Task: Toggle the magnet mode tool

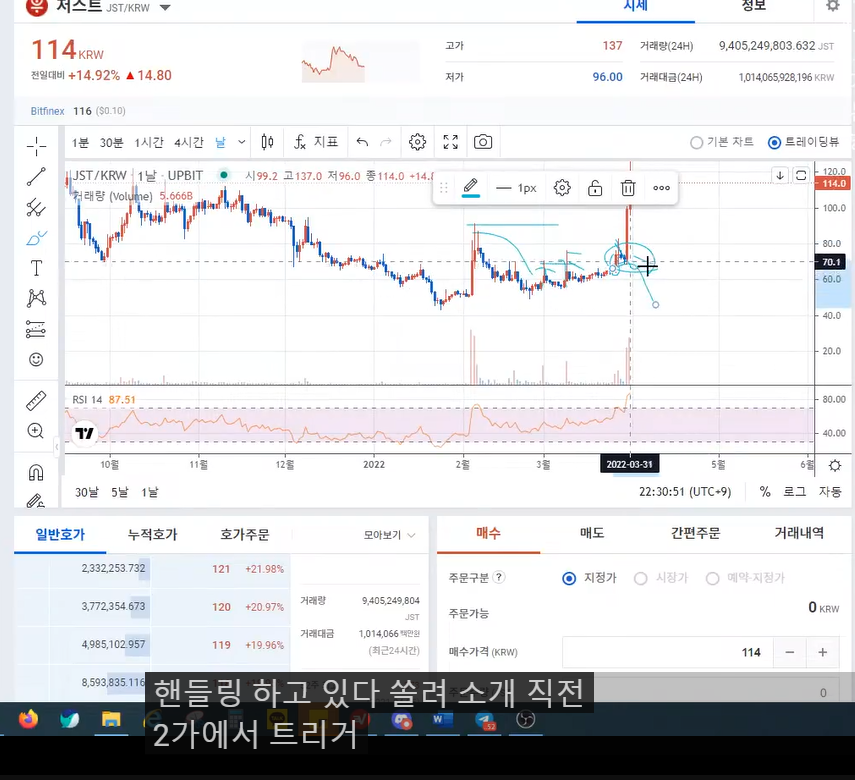Action: [x=36, y=472]
